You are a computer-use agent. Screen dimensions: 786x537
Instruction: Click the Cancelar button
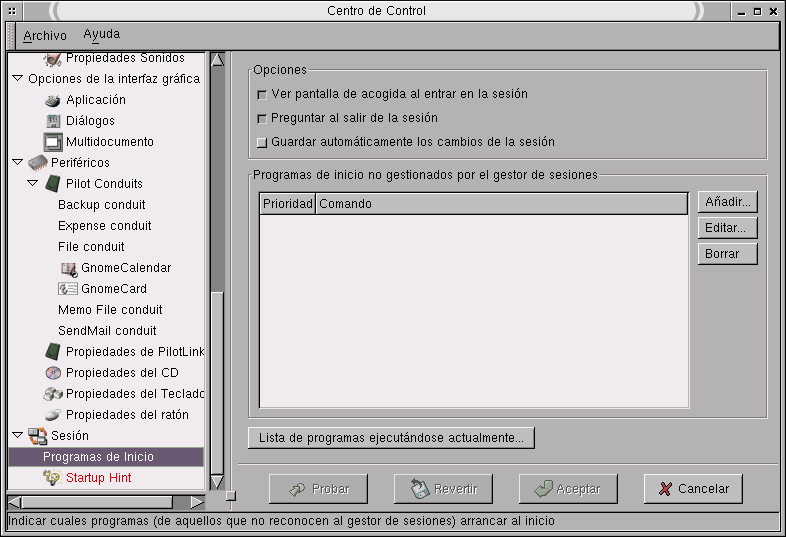click(x=693, y=489)
